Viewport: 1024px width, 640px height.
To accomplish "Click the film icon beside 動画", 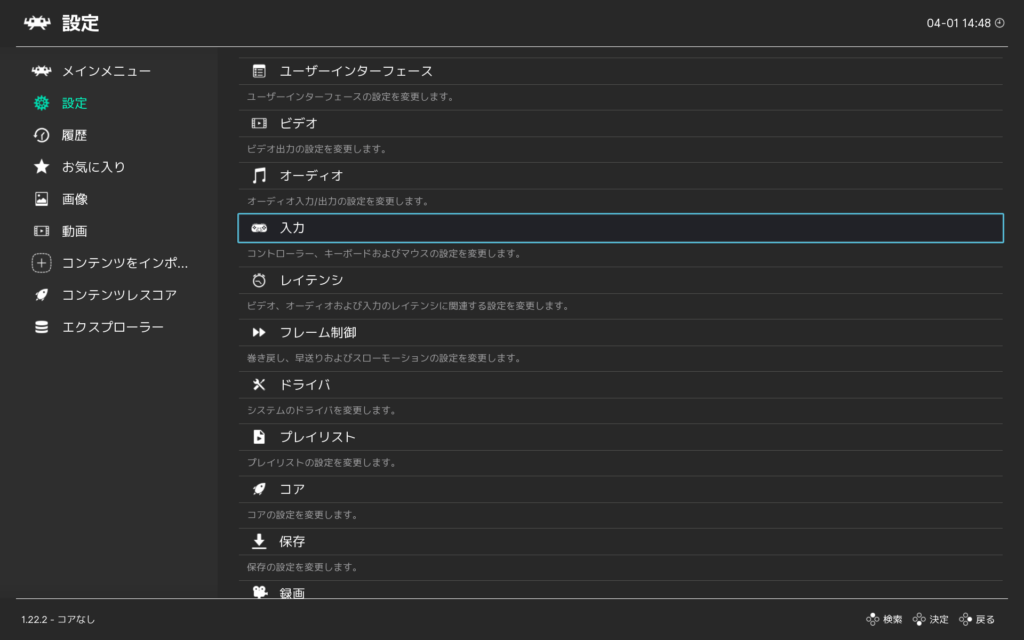I will 41,231.
